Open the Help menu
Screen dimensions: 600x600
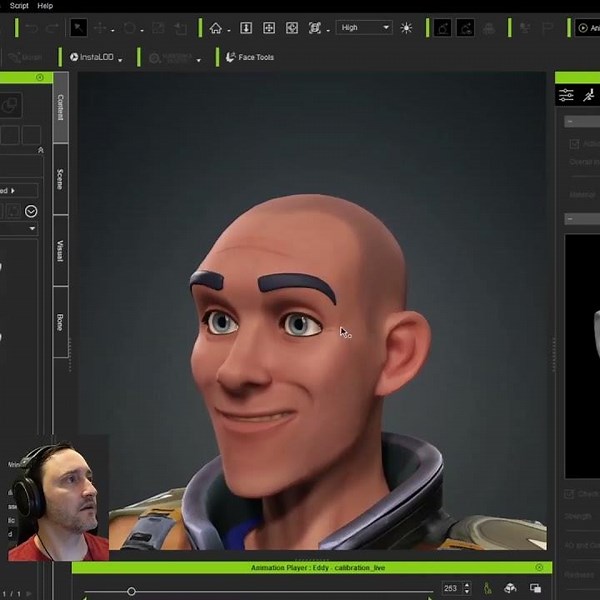tap(45, 6)
